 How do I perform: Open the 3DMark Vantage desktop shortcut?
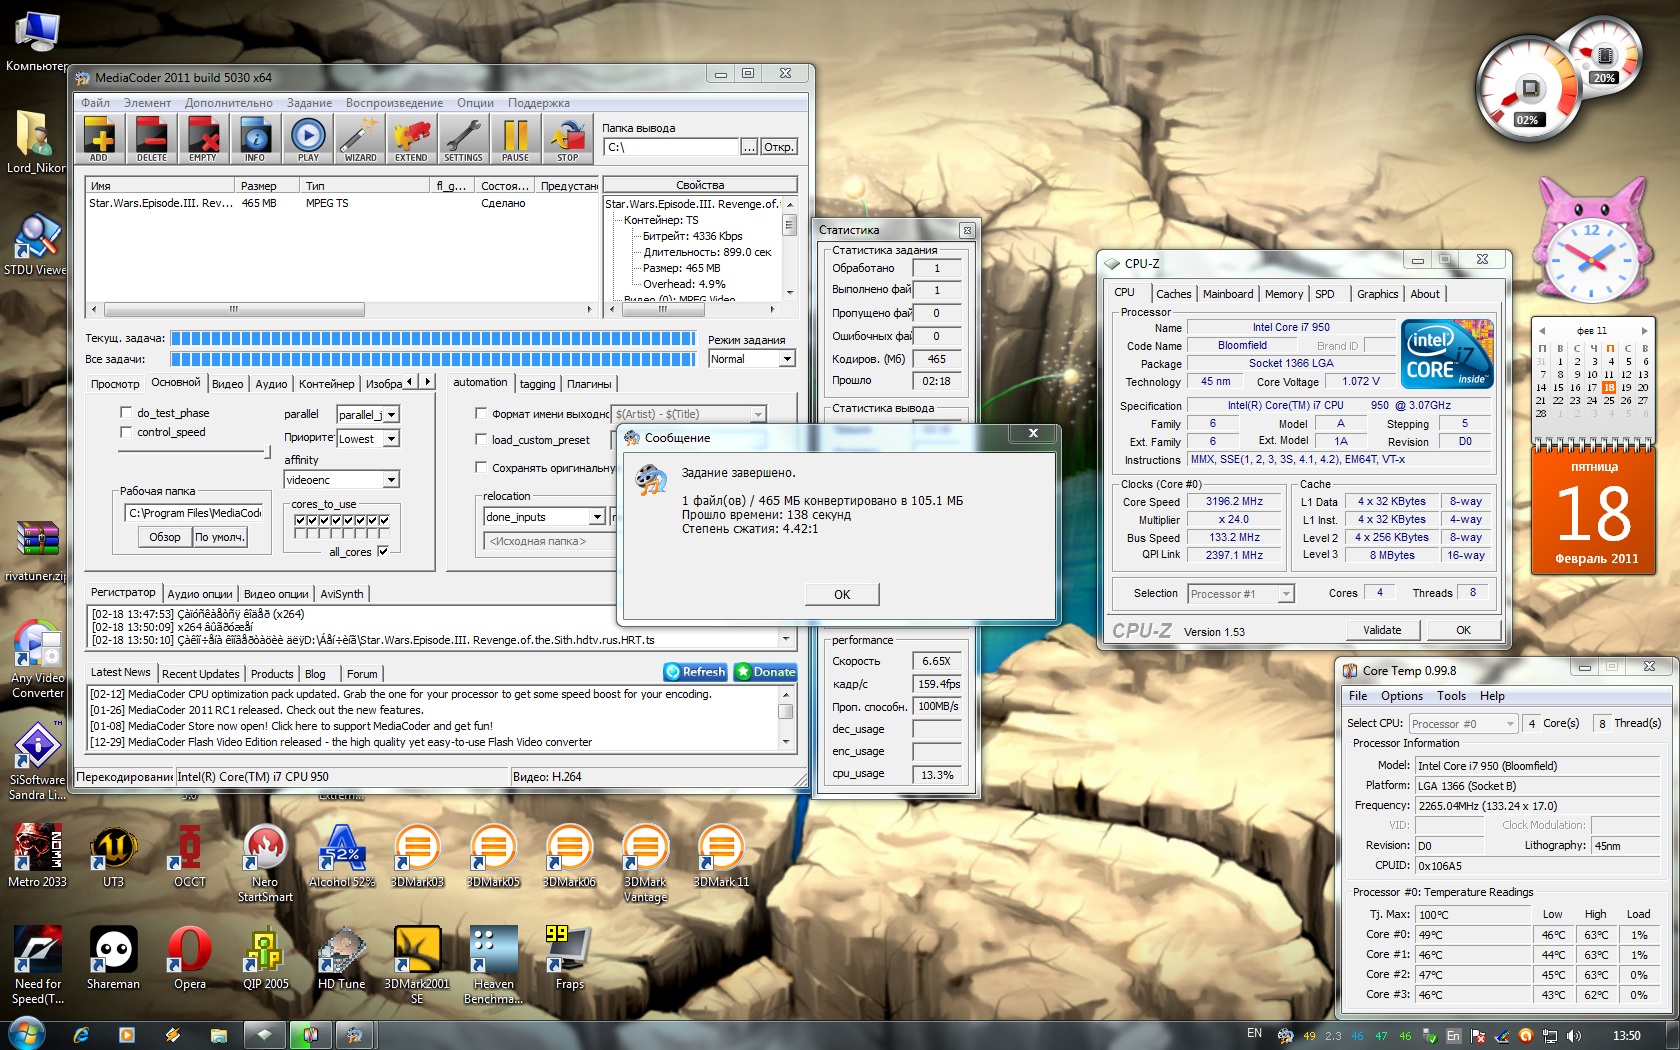pyautogui.click(x=645, y=863)
